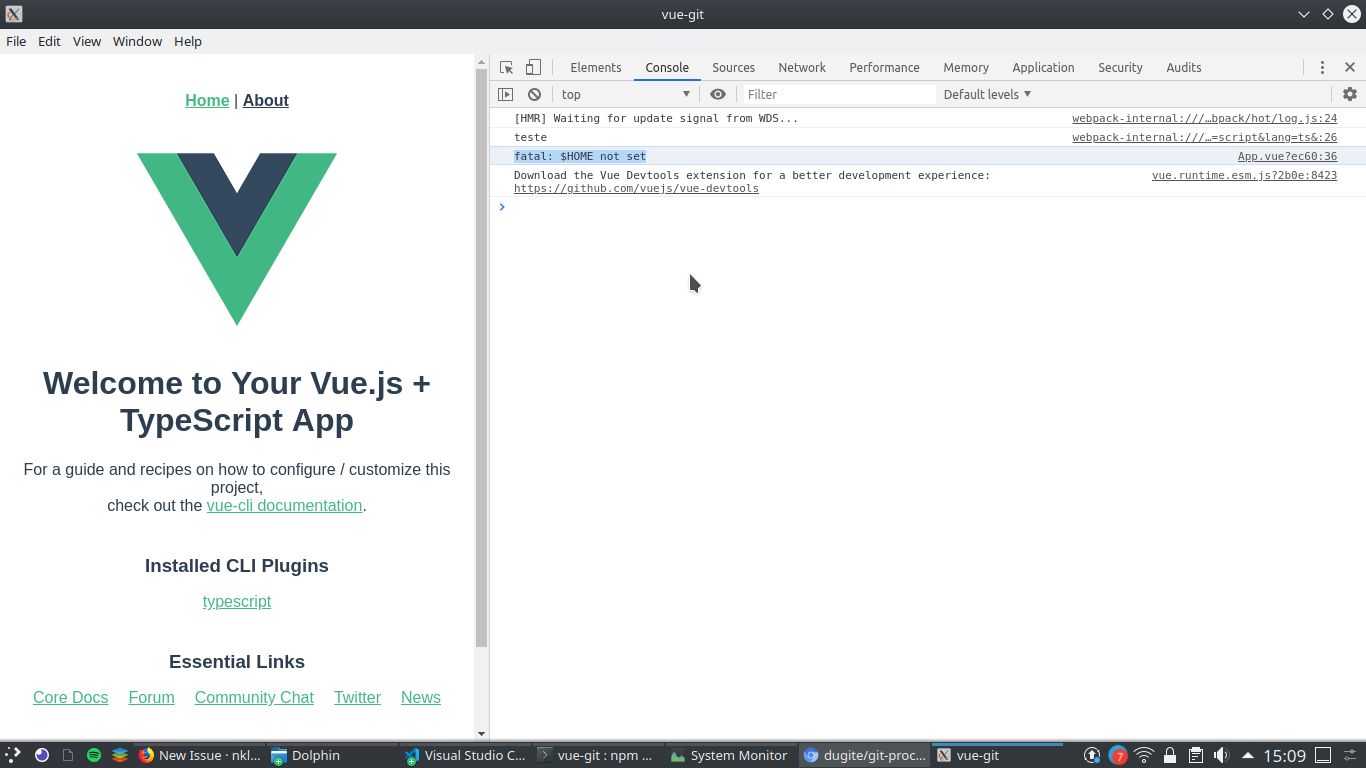Click the console drawer sidebar icon

(507, 93)
